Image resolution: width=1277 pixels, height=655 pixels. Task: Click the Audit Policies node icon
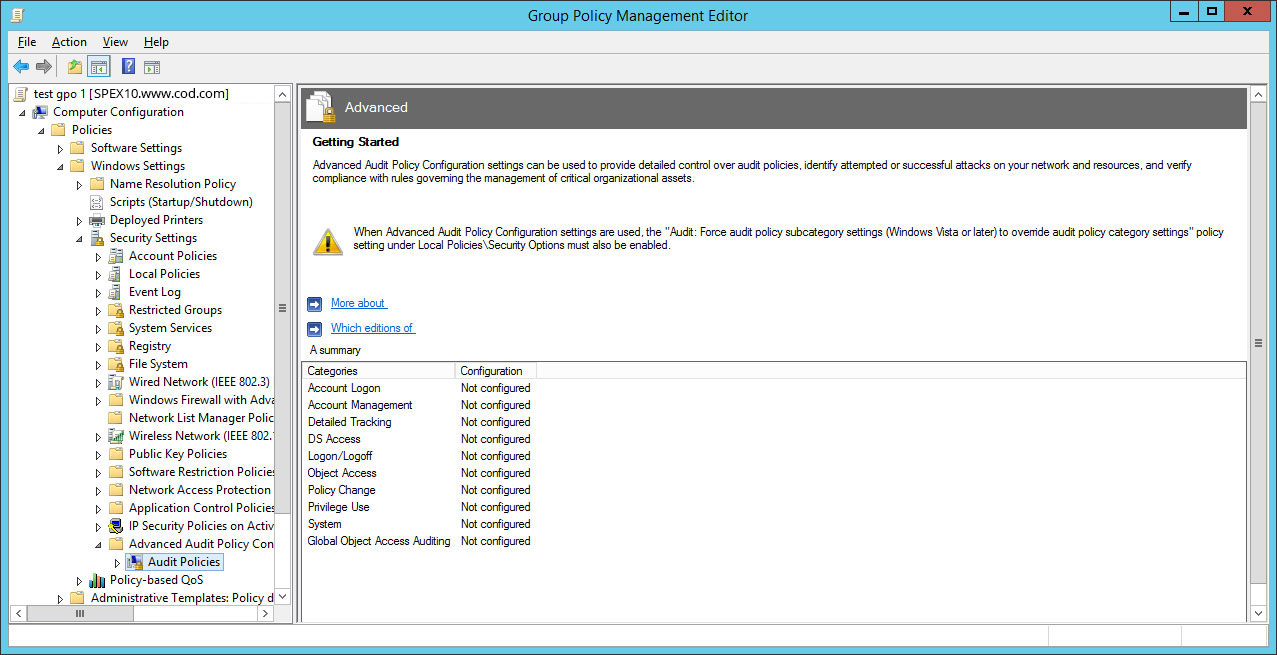135,562
